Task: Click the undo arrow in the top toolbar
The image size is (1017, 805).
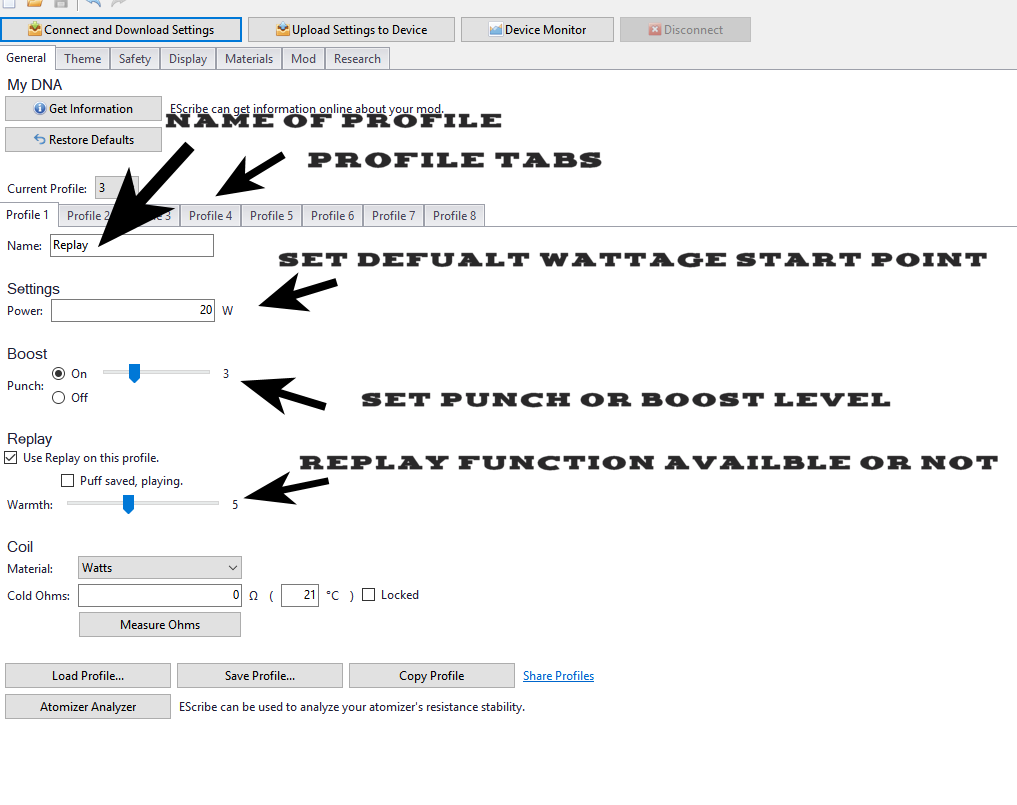Action: click(96, 4)
